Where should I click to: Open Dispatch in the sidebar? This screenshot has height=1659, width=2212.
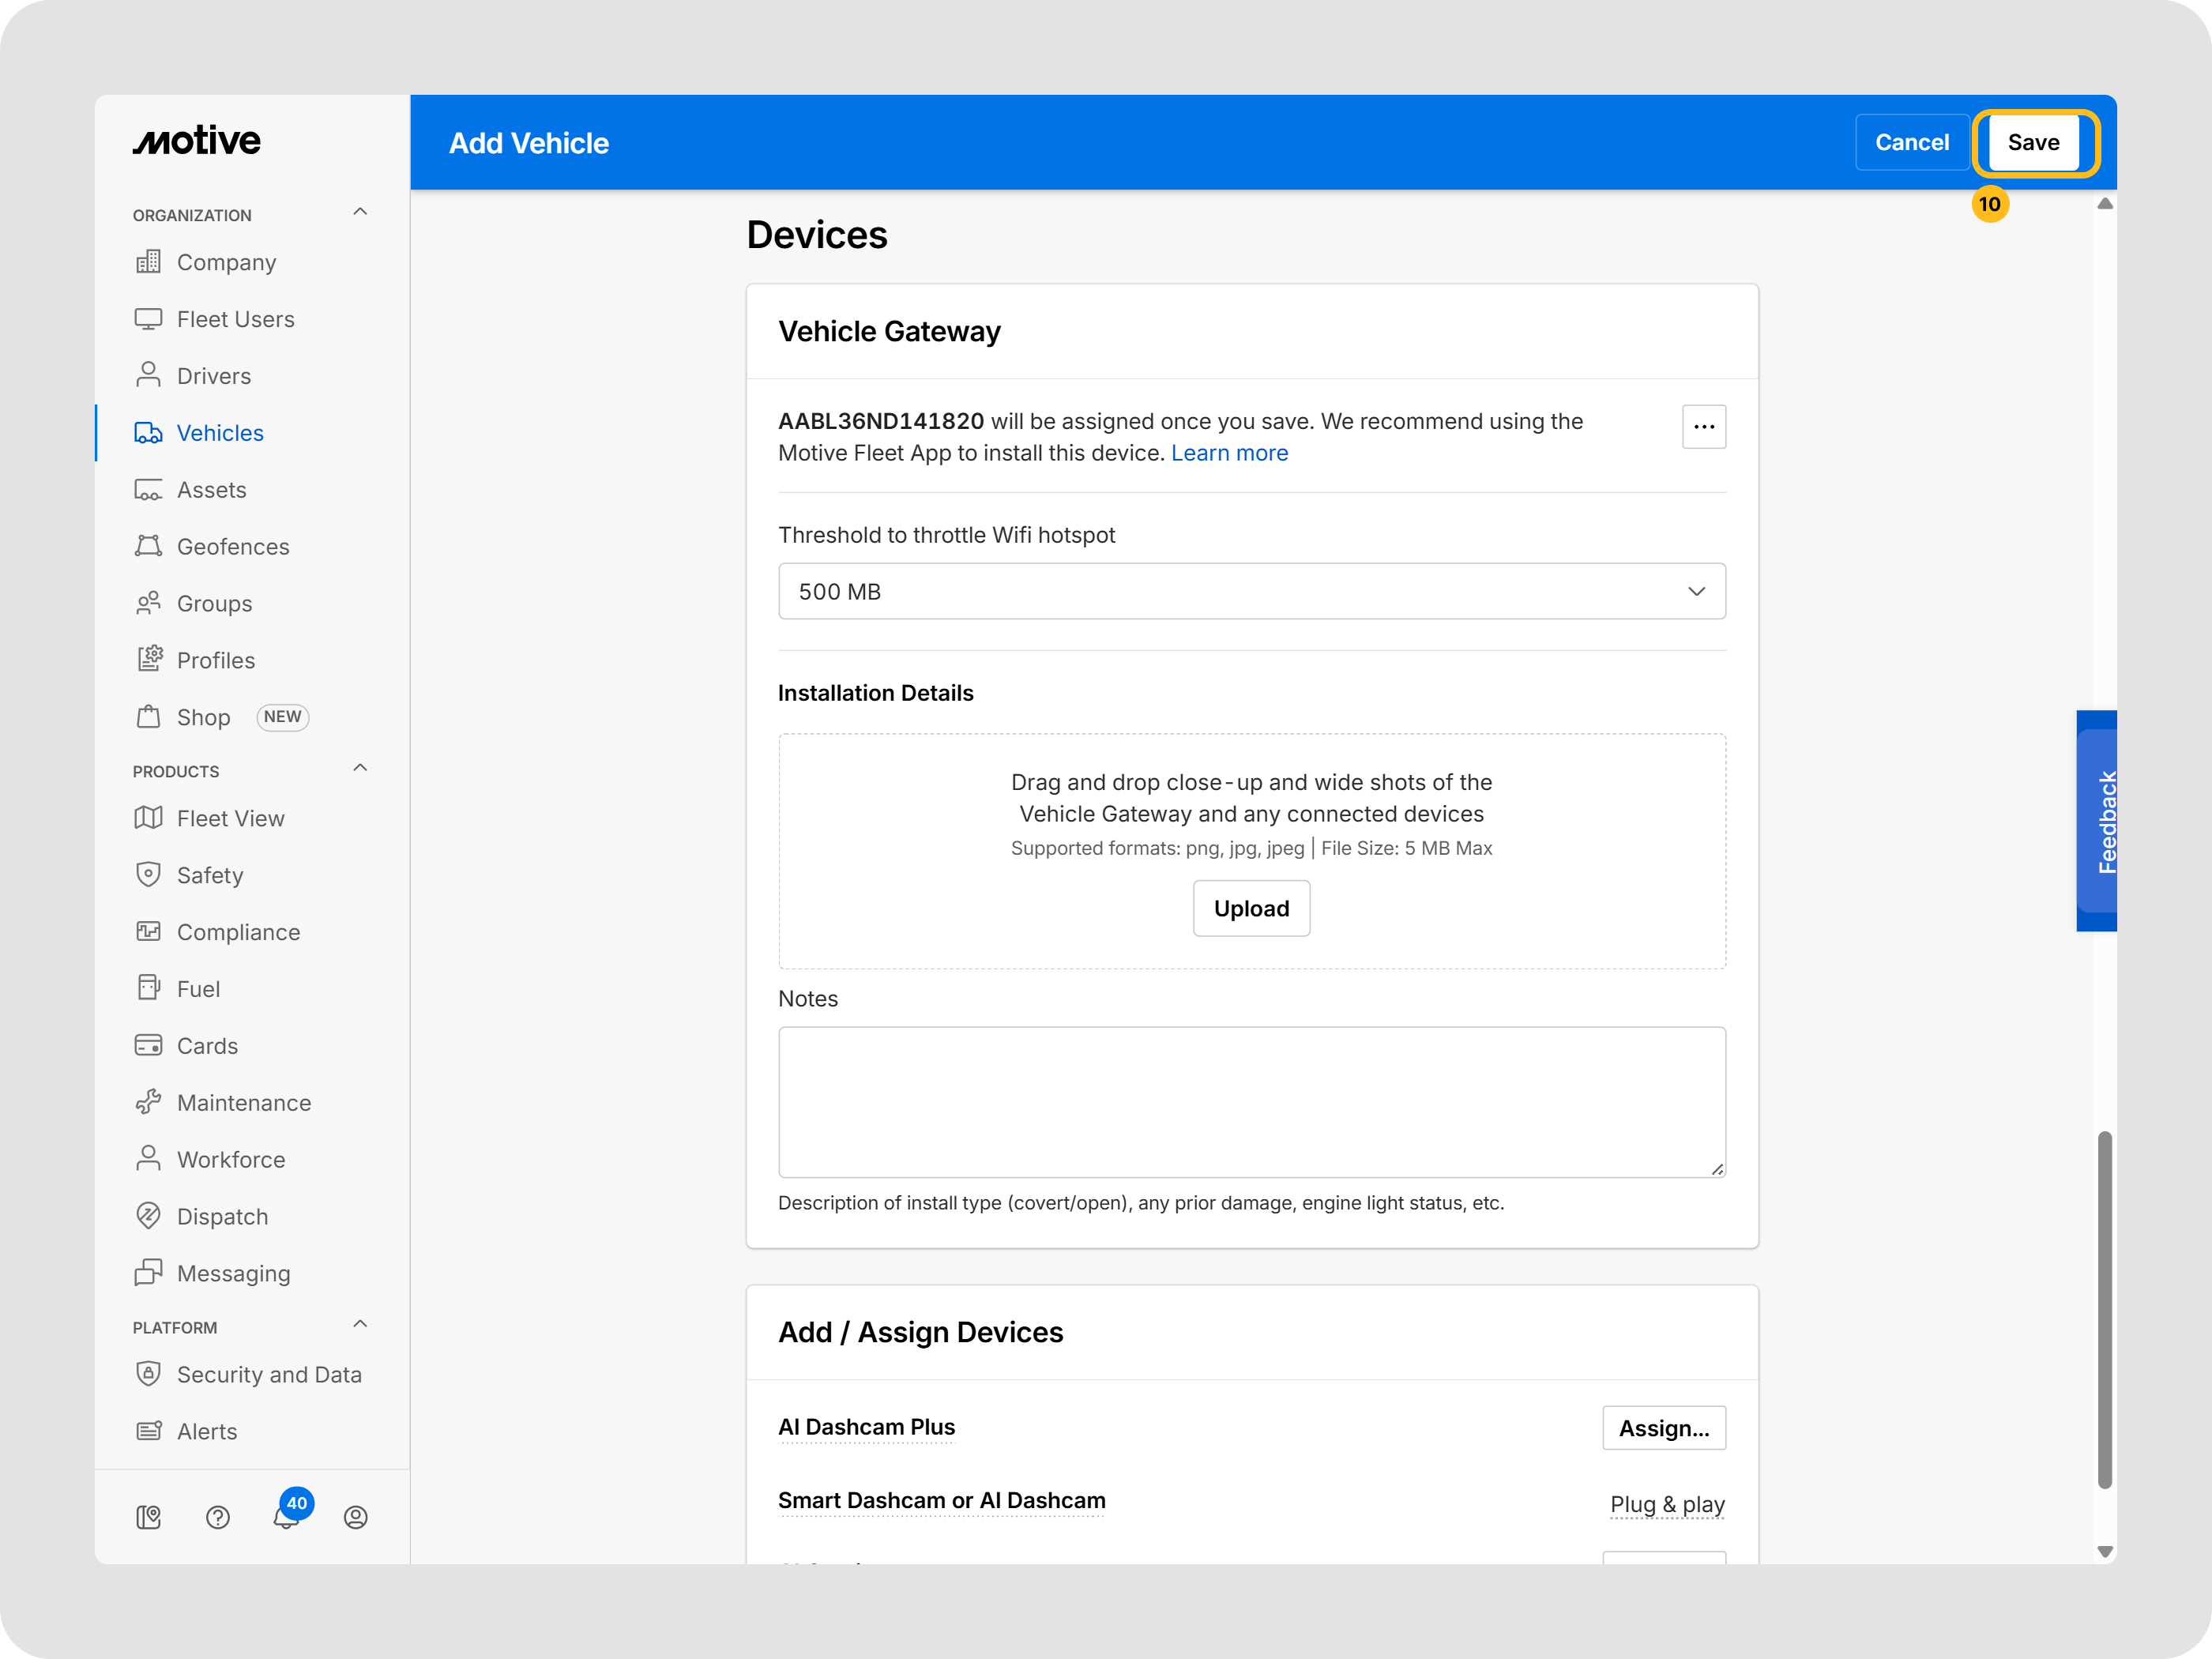coord(222,1216)
